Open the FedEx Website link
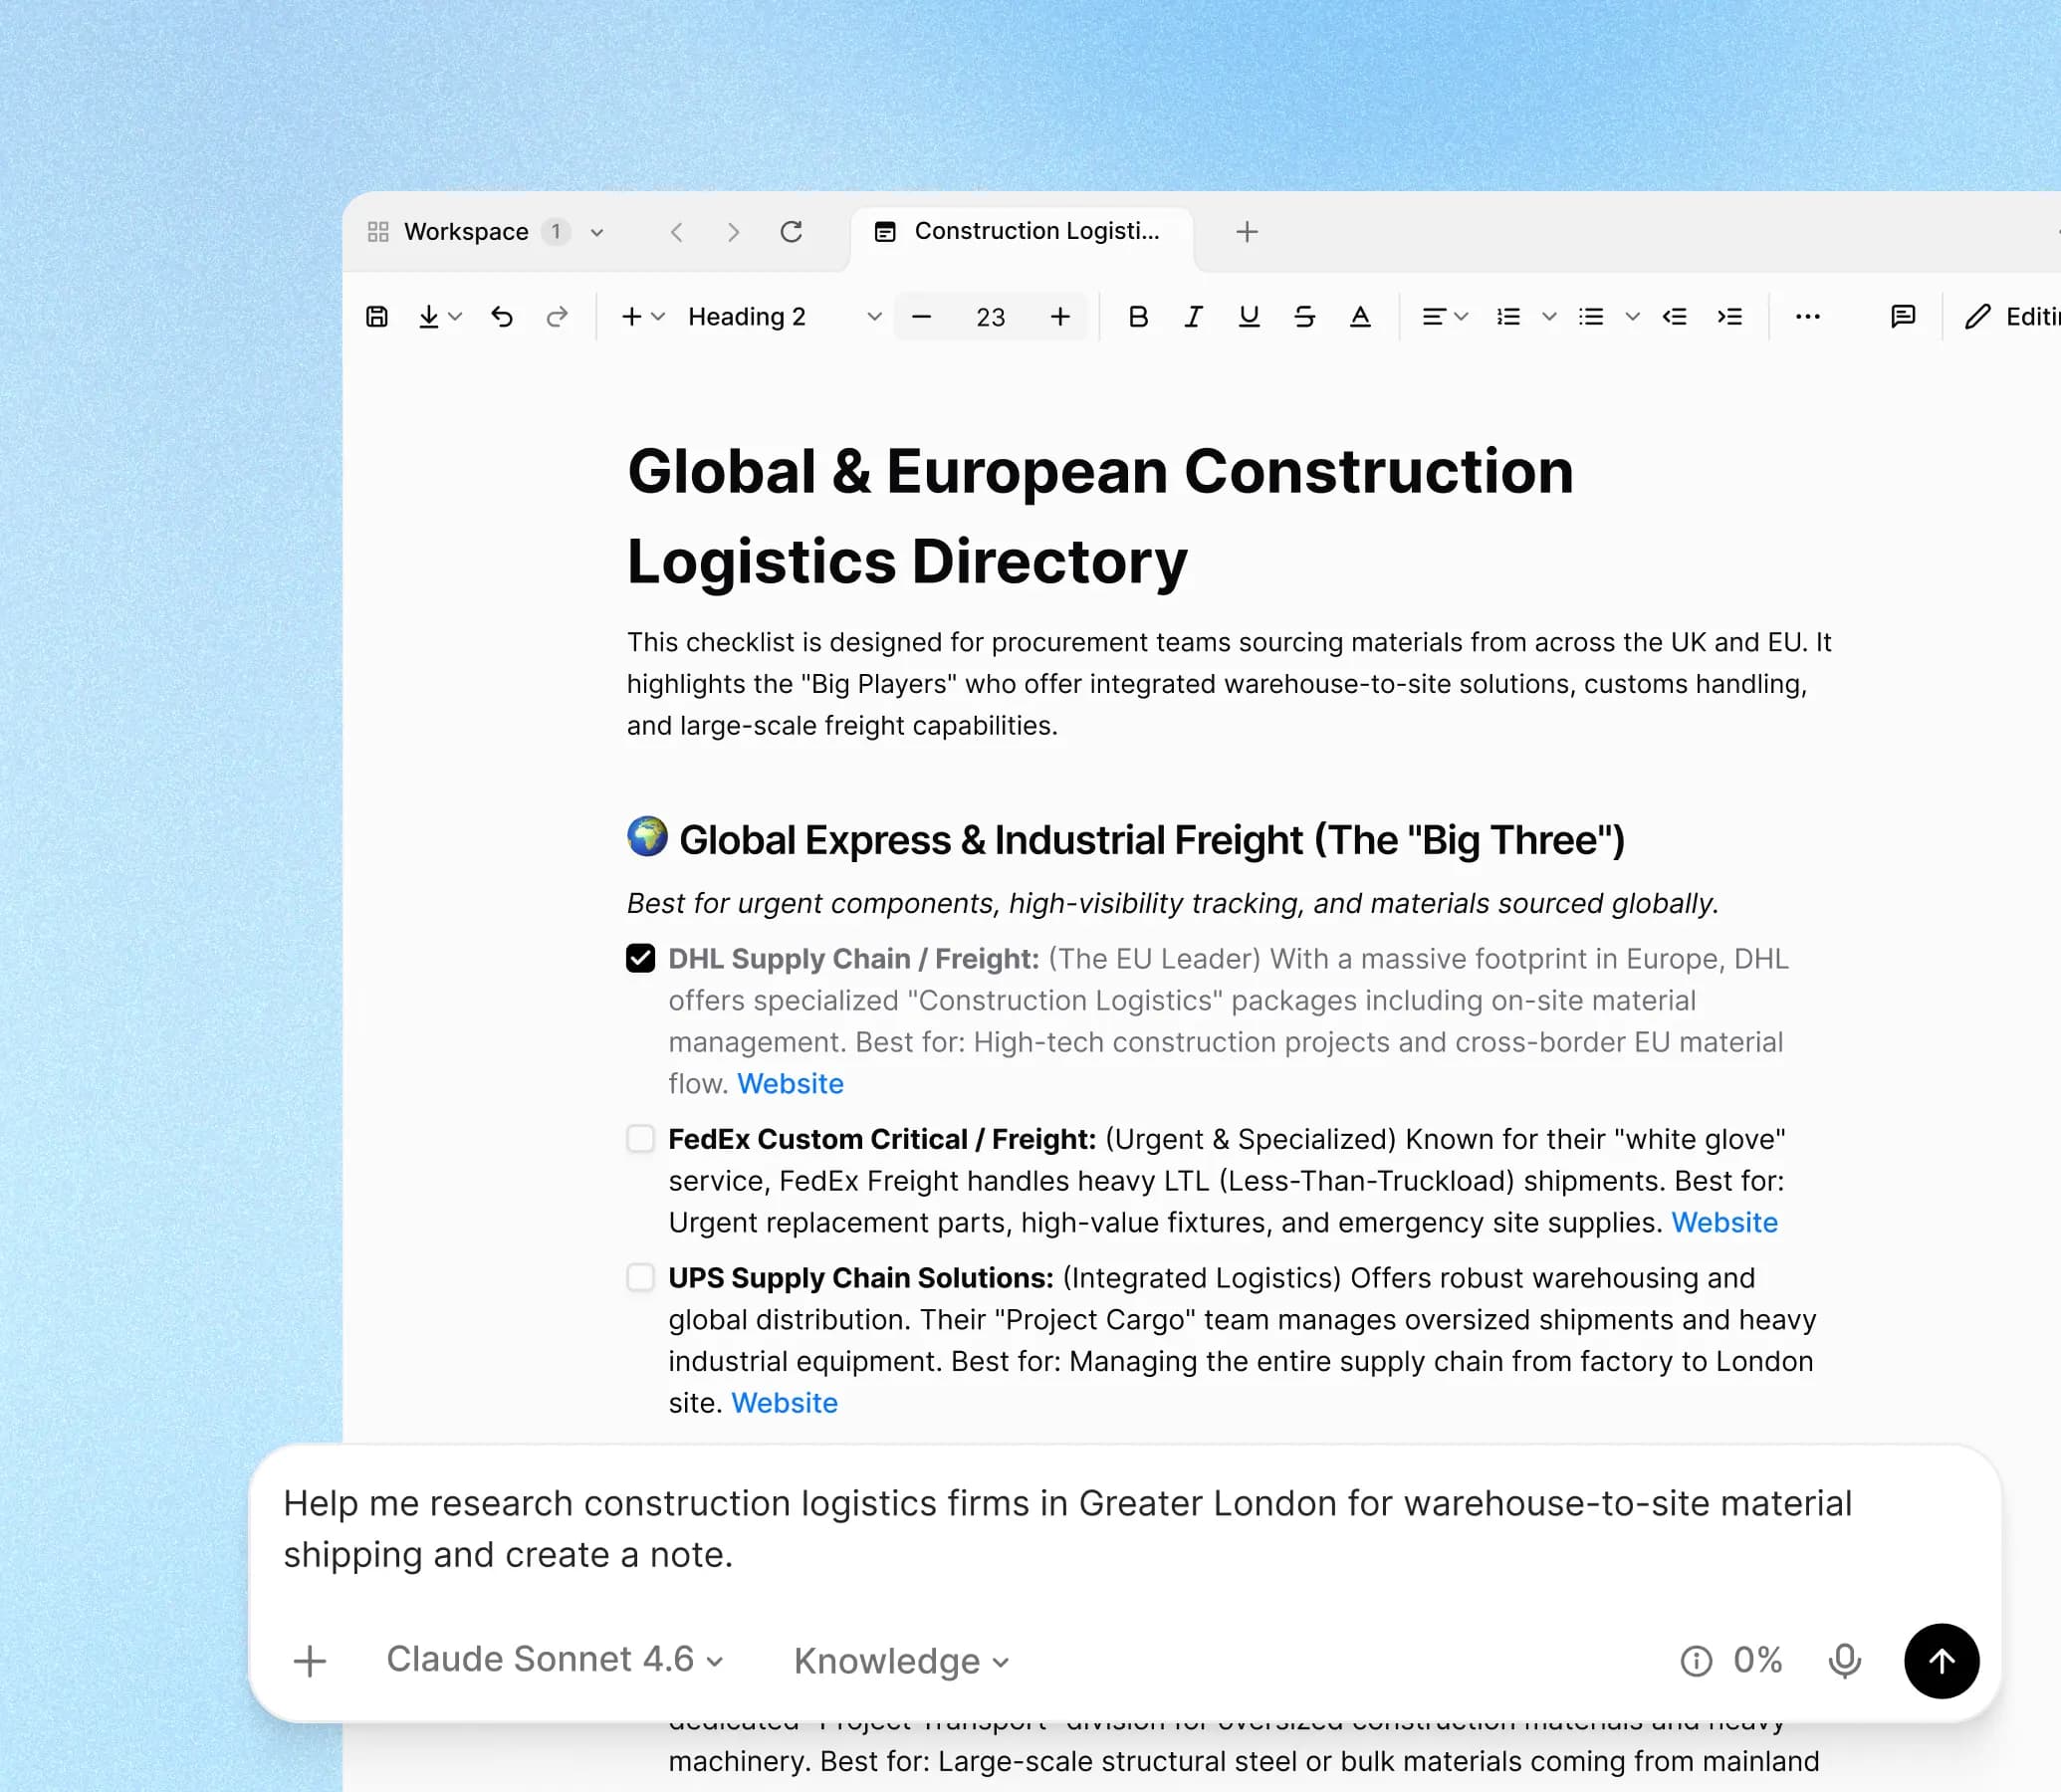 [1723, 1222]
